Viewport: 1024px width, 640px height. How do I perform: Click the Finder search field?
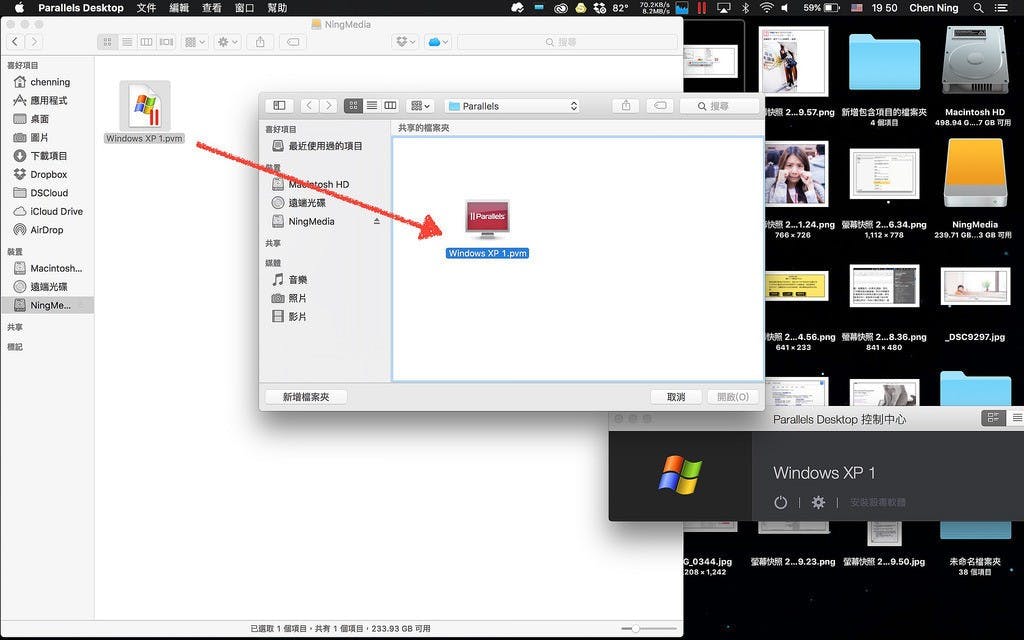tap(567, 42)
